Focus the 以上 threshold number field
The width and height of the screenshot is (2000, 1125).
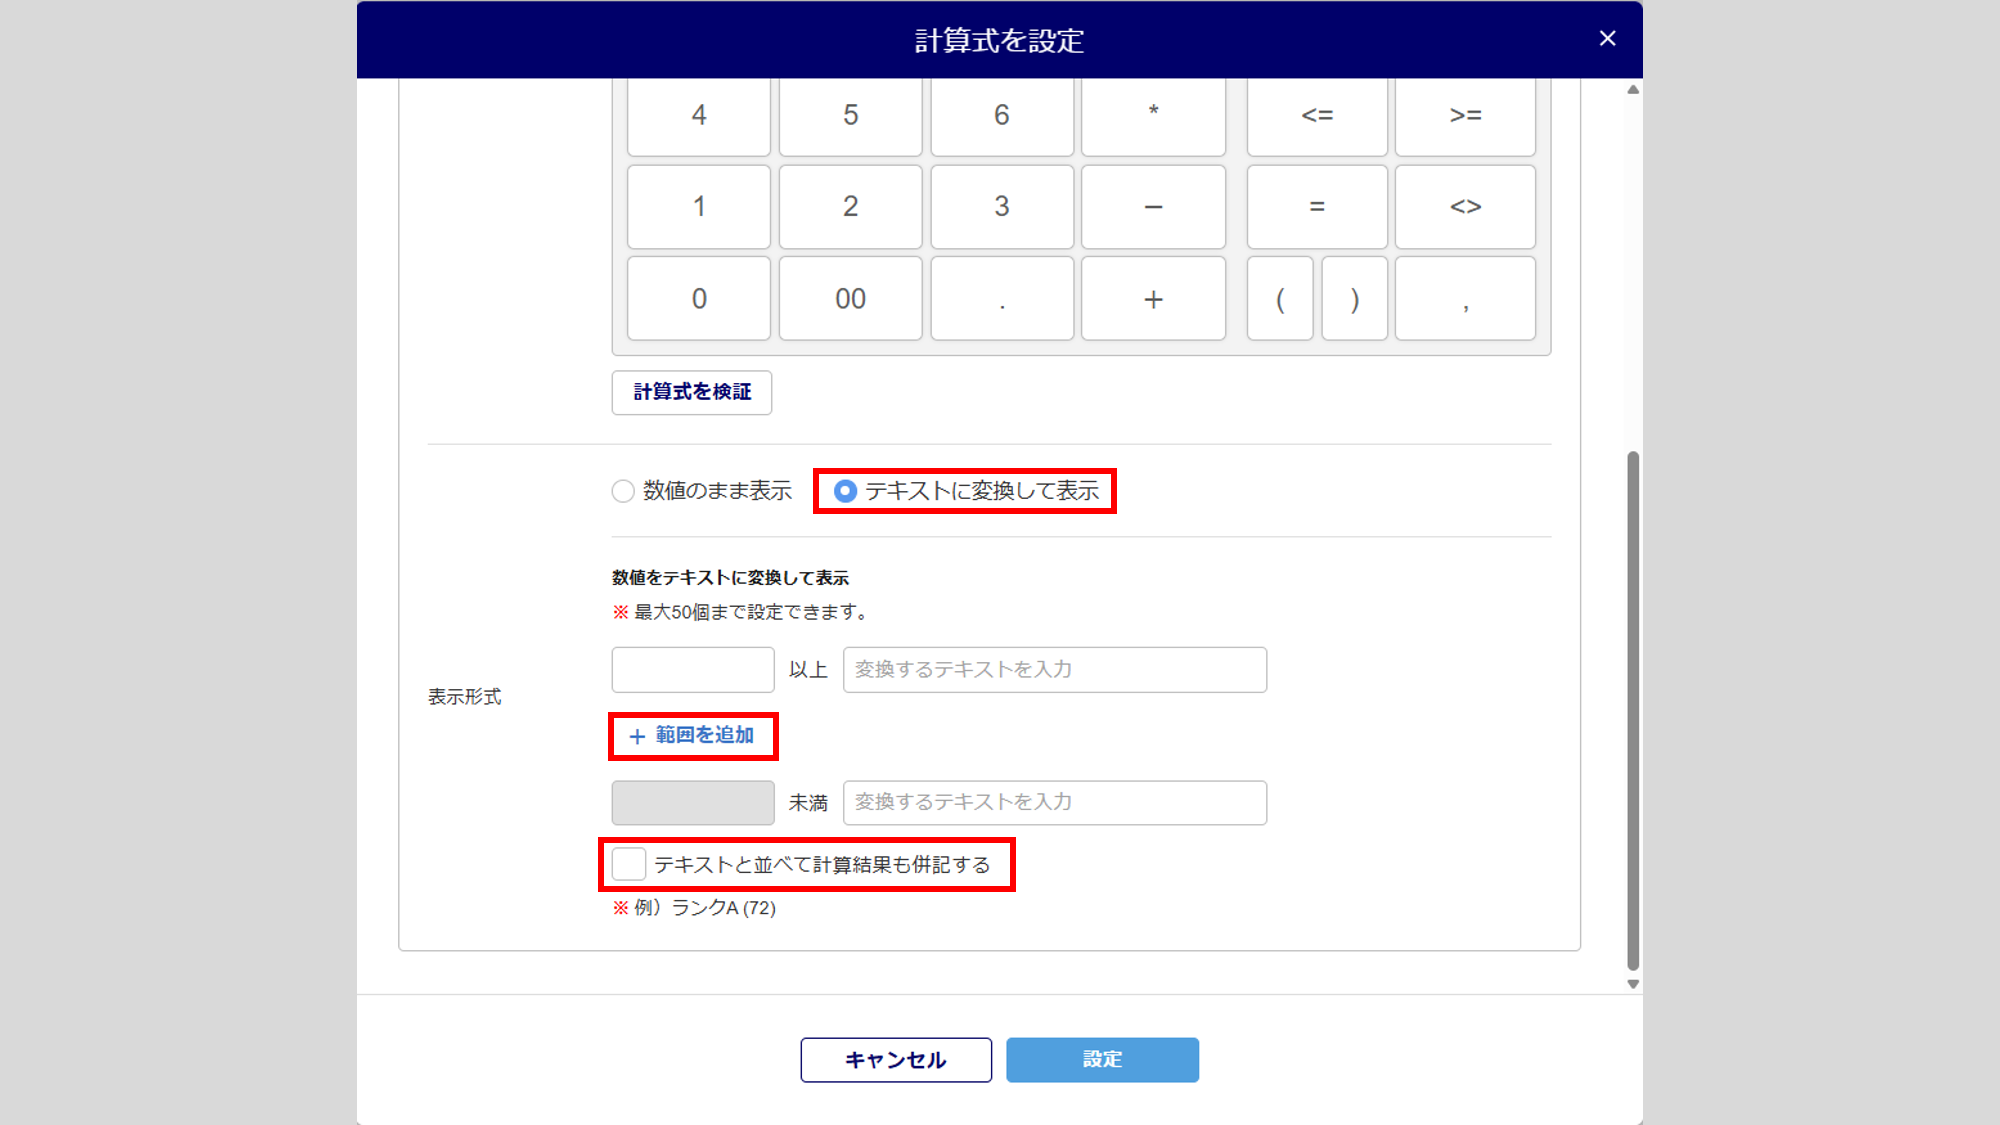coord(693,670)
